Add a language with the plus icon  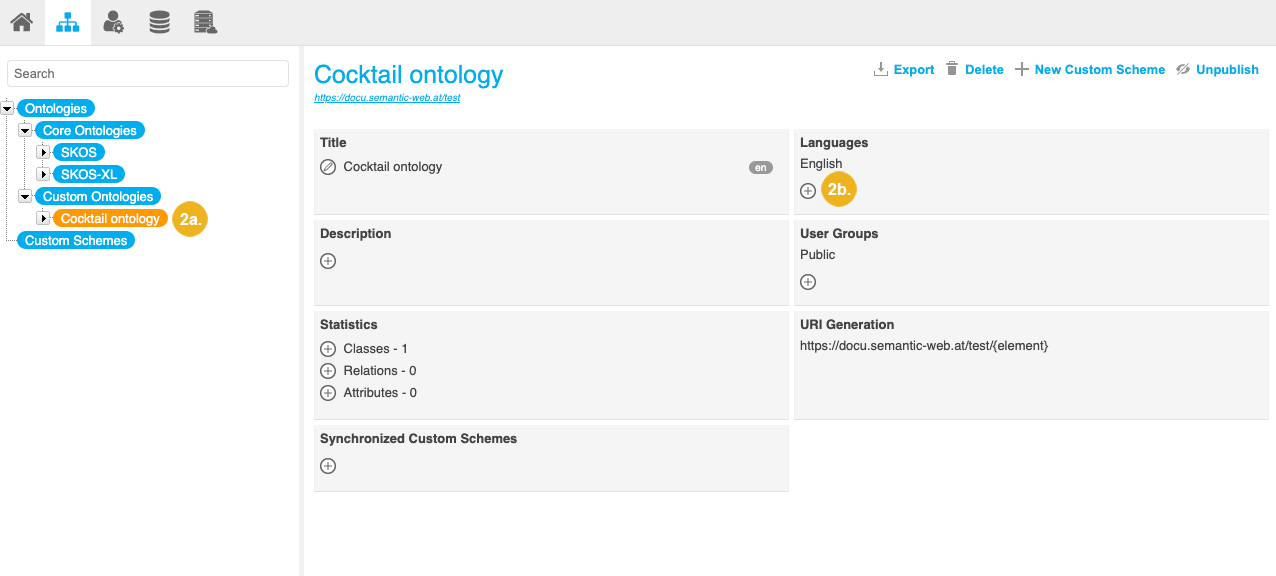tap(808, 191)
